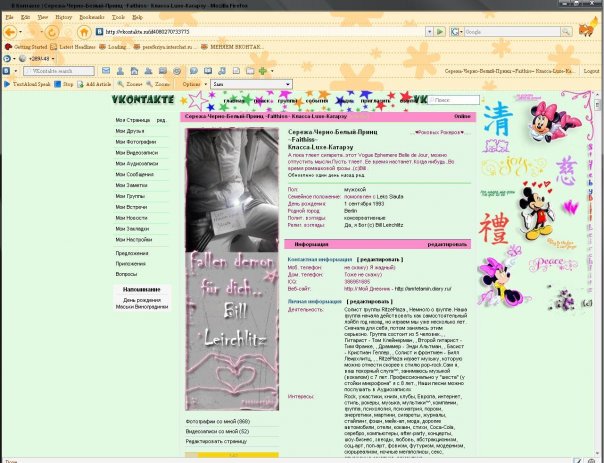Click the VKontakte toolbar single-person profile icon

point(120,70)
